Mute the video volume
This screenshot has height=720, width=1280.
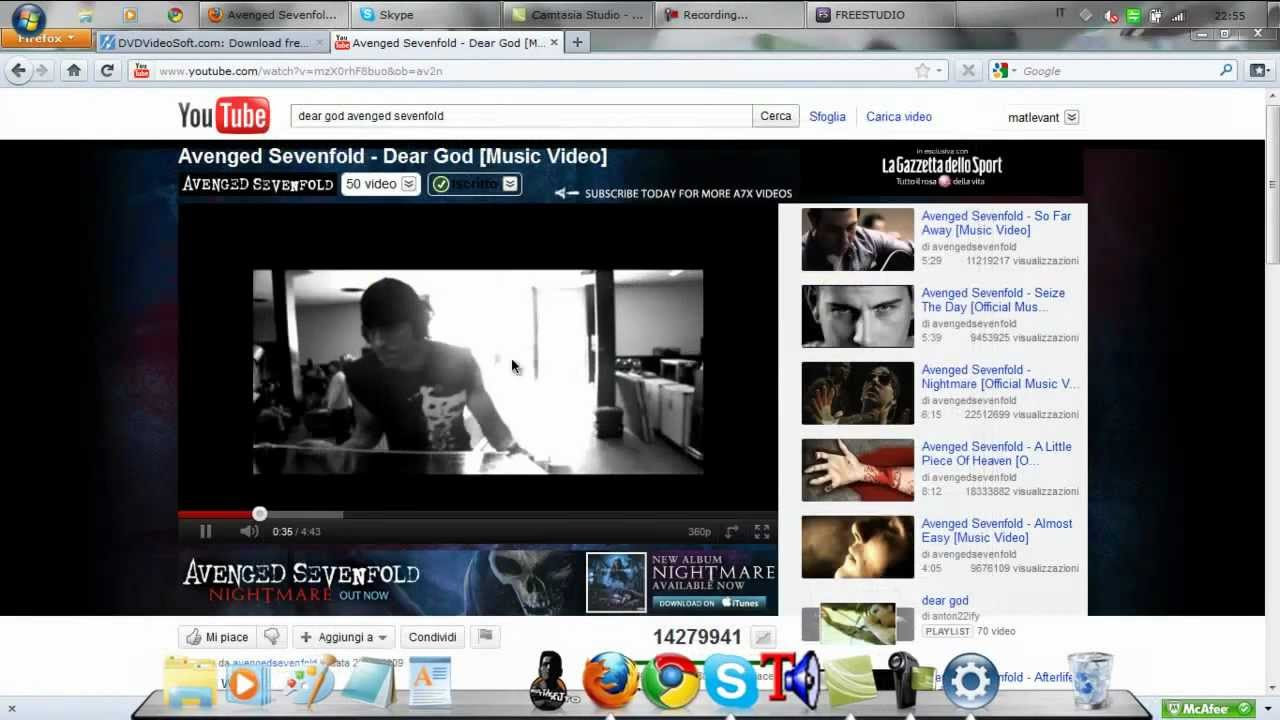click(x=249, y=531)
